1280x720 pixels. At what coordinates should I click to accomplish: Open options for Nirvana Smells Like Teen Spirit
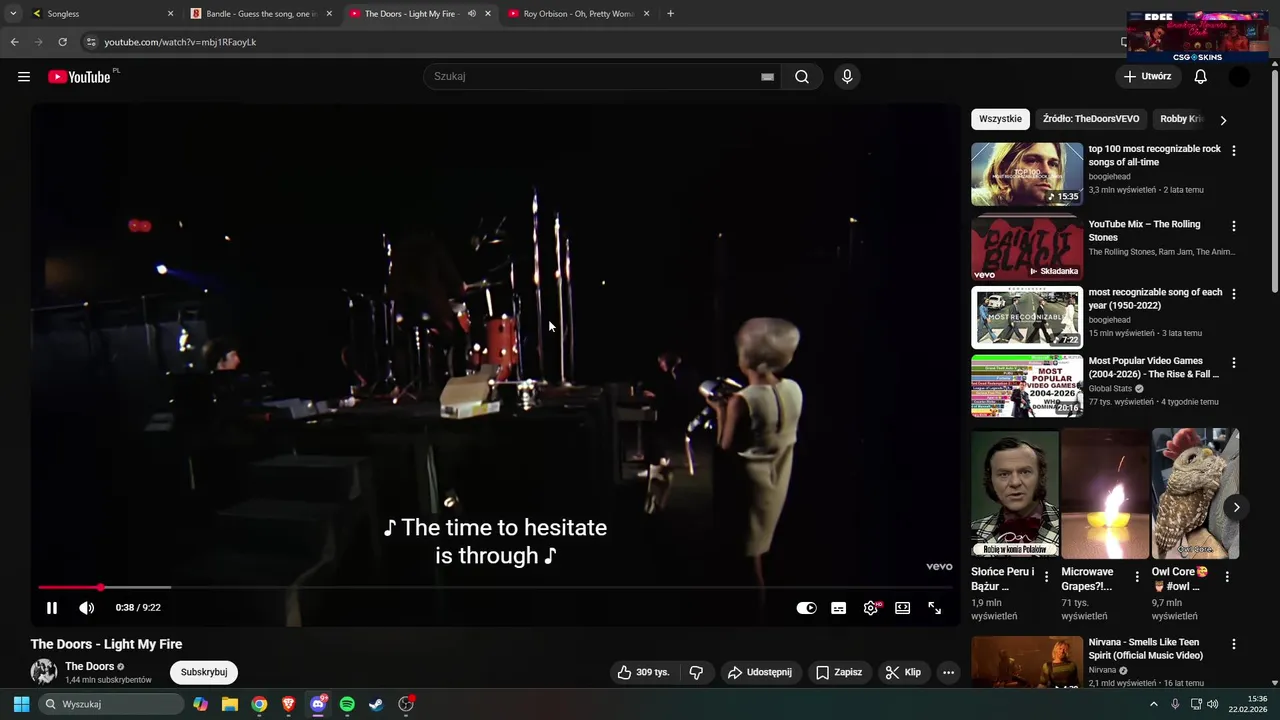tap(1233, 645)
